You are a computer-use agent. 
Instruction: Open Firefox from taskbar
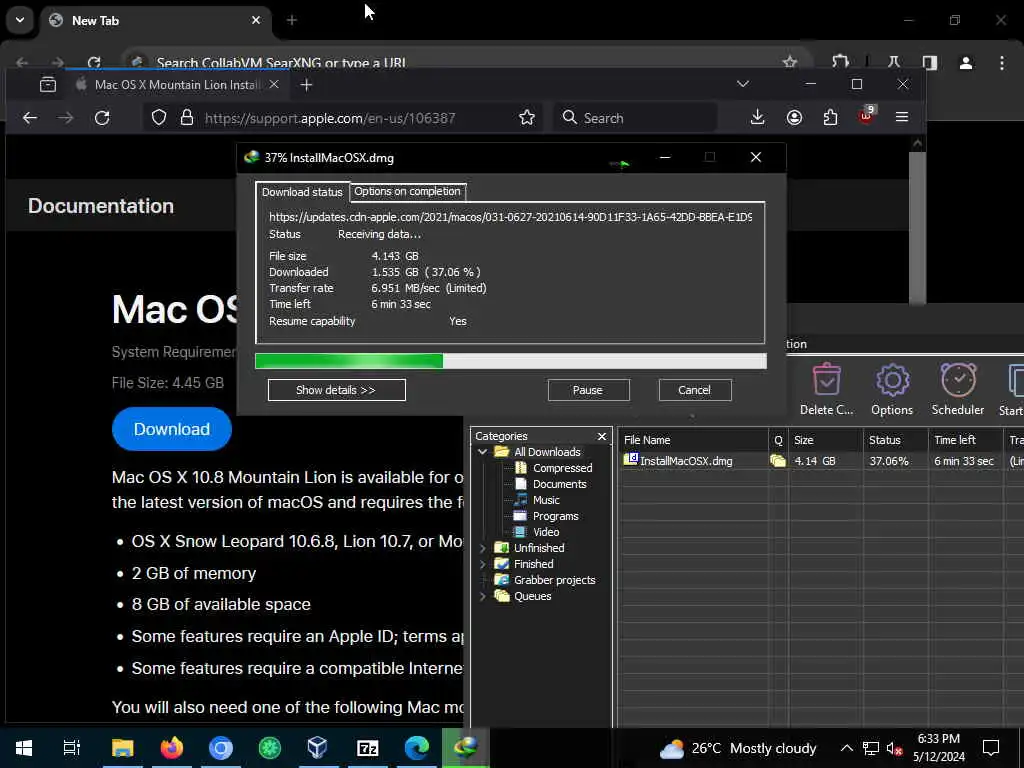pos(172,748)
